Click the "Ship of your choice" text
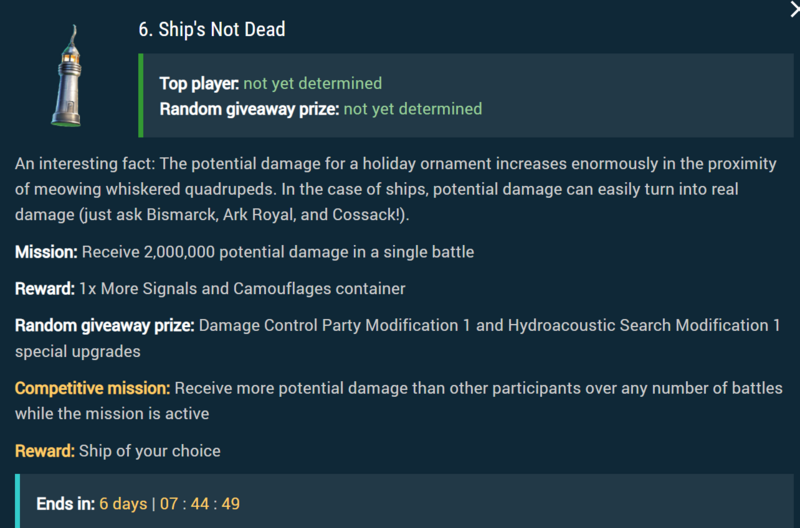 (x=150, y=451)
